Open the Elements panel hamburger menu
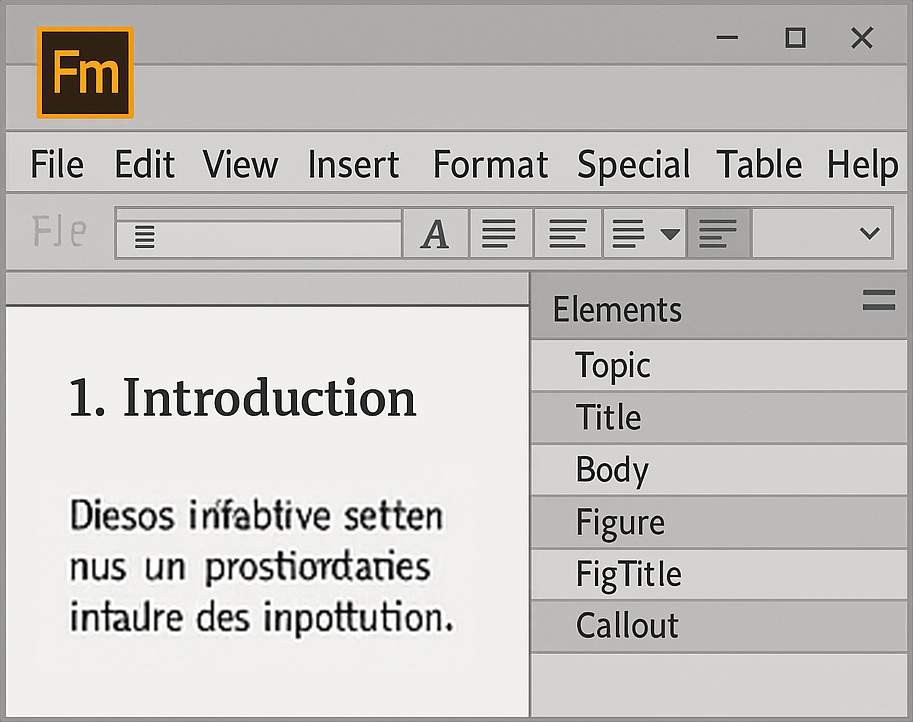 tap(878, 300)
